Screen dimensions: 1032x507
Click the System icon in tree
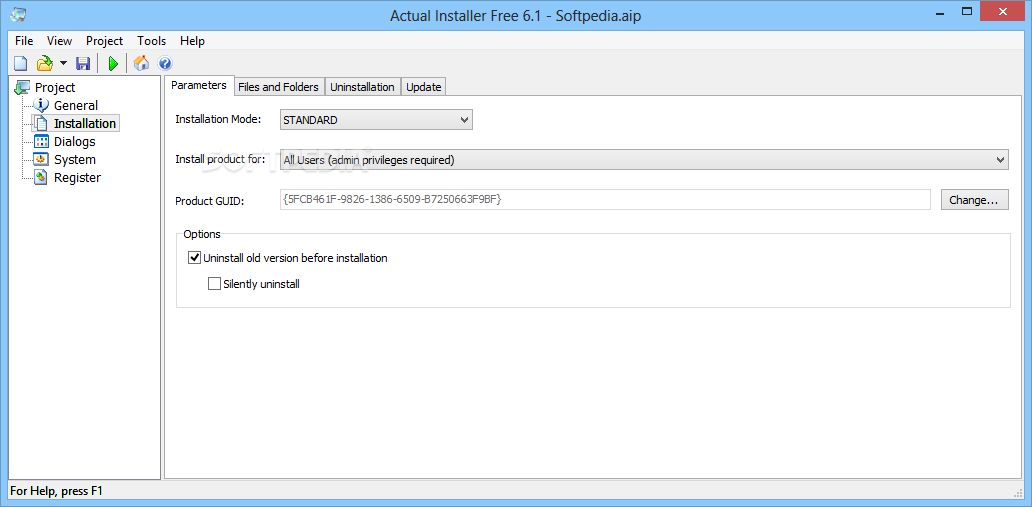[41, 159]
